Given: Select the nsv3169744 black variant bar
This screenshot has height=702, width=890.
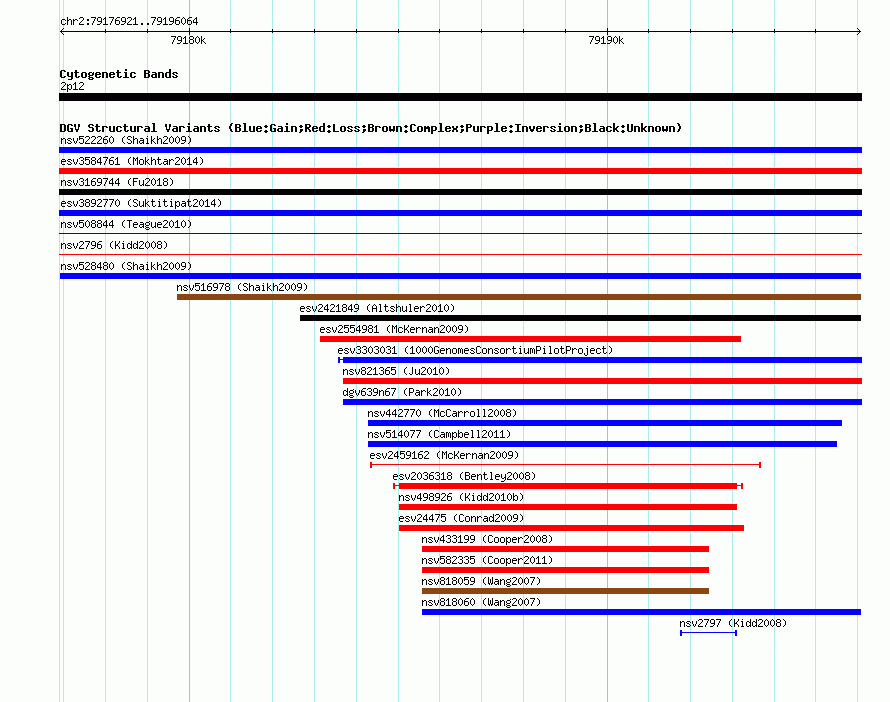Looking at the screenshot, I should (460, 192).
